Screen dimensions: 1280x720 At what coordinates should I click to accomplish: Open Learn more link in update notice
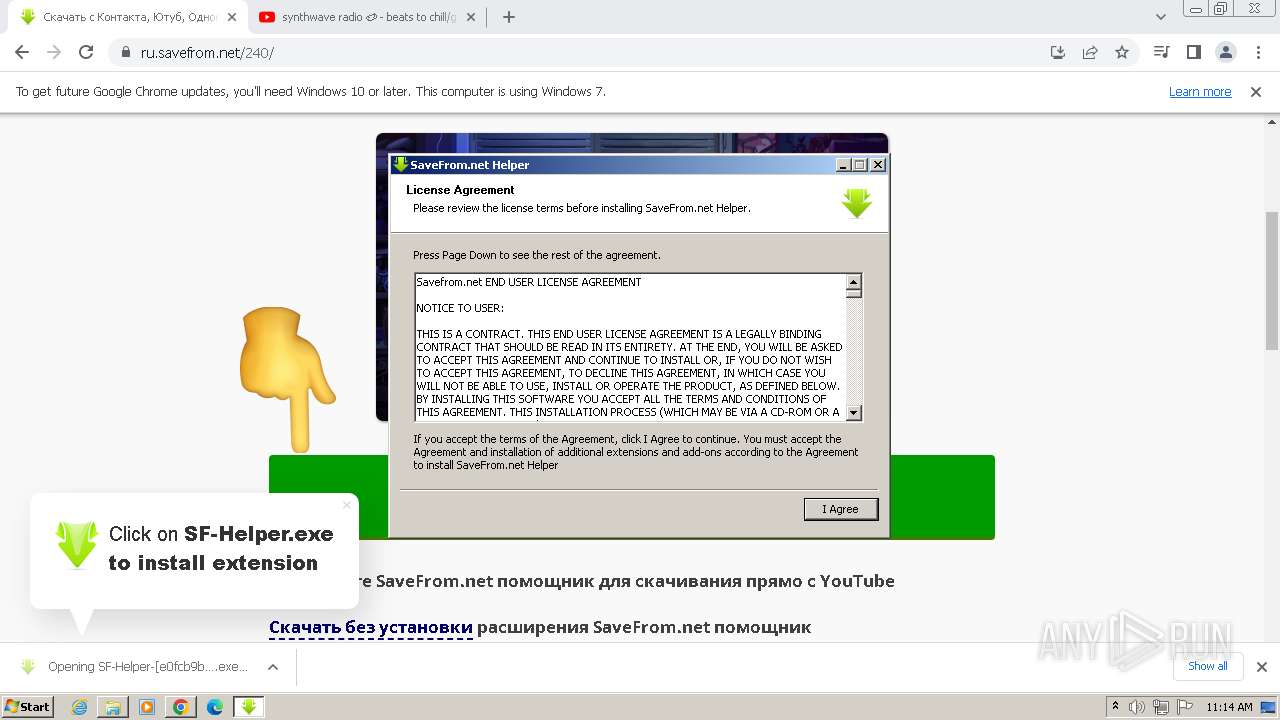coord(1200,91)
